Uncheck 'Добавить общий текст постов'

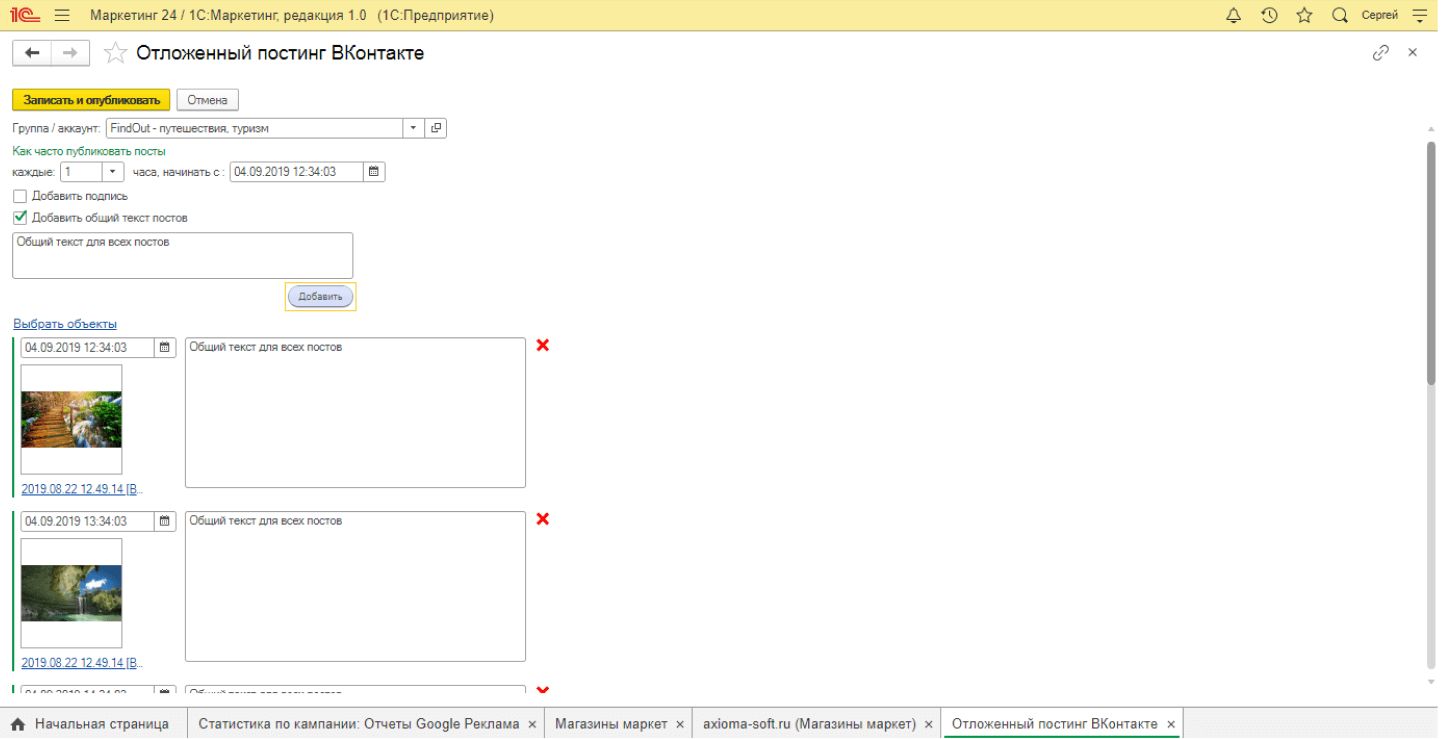click(x=20, y=217)
